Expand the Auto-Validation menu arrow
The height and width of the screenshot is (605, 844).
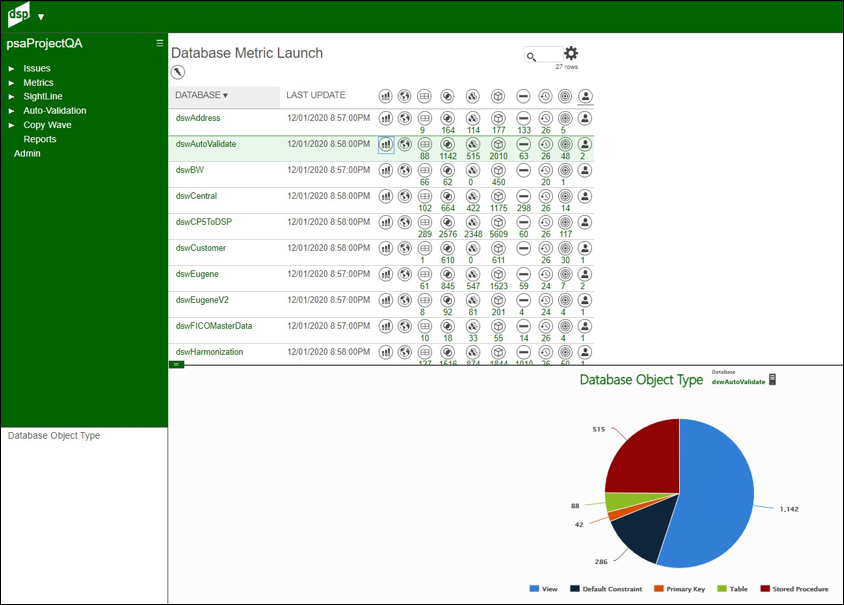11,111
